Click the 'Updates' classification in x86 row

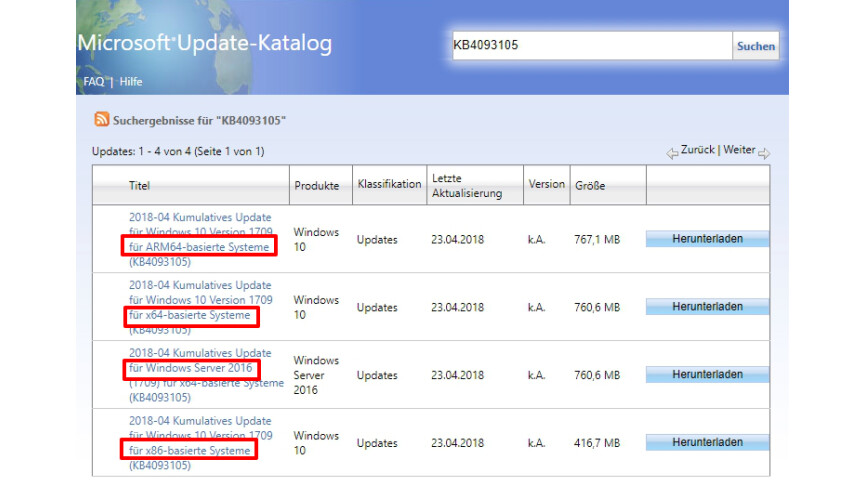pos(377,443)
